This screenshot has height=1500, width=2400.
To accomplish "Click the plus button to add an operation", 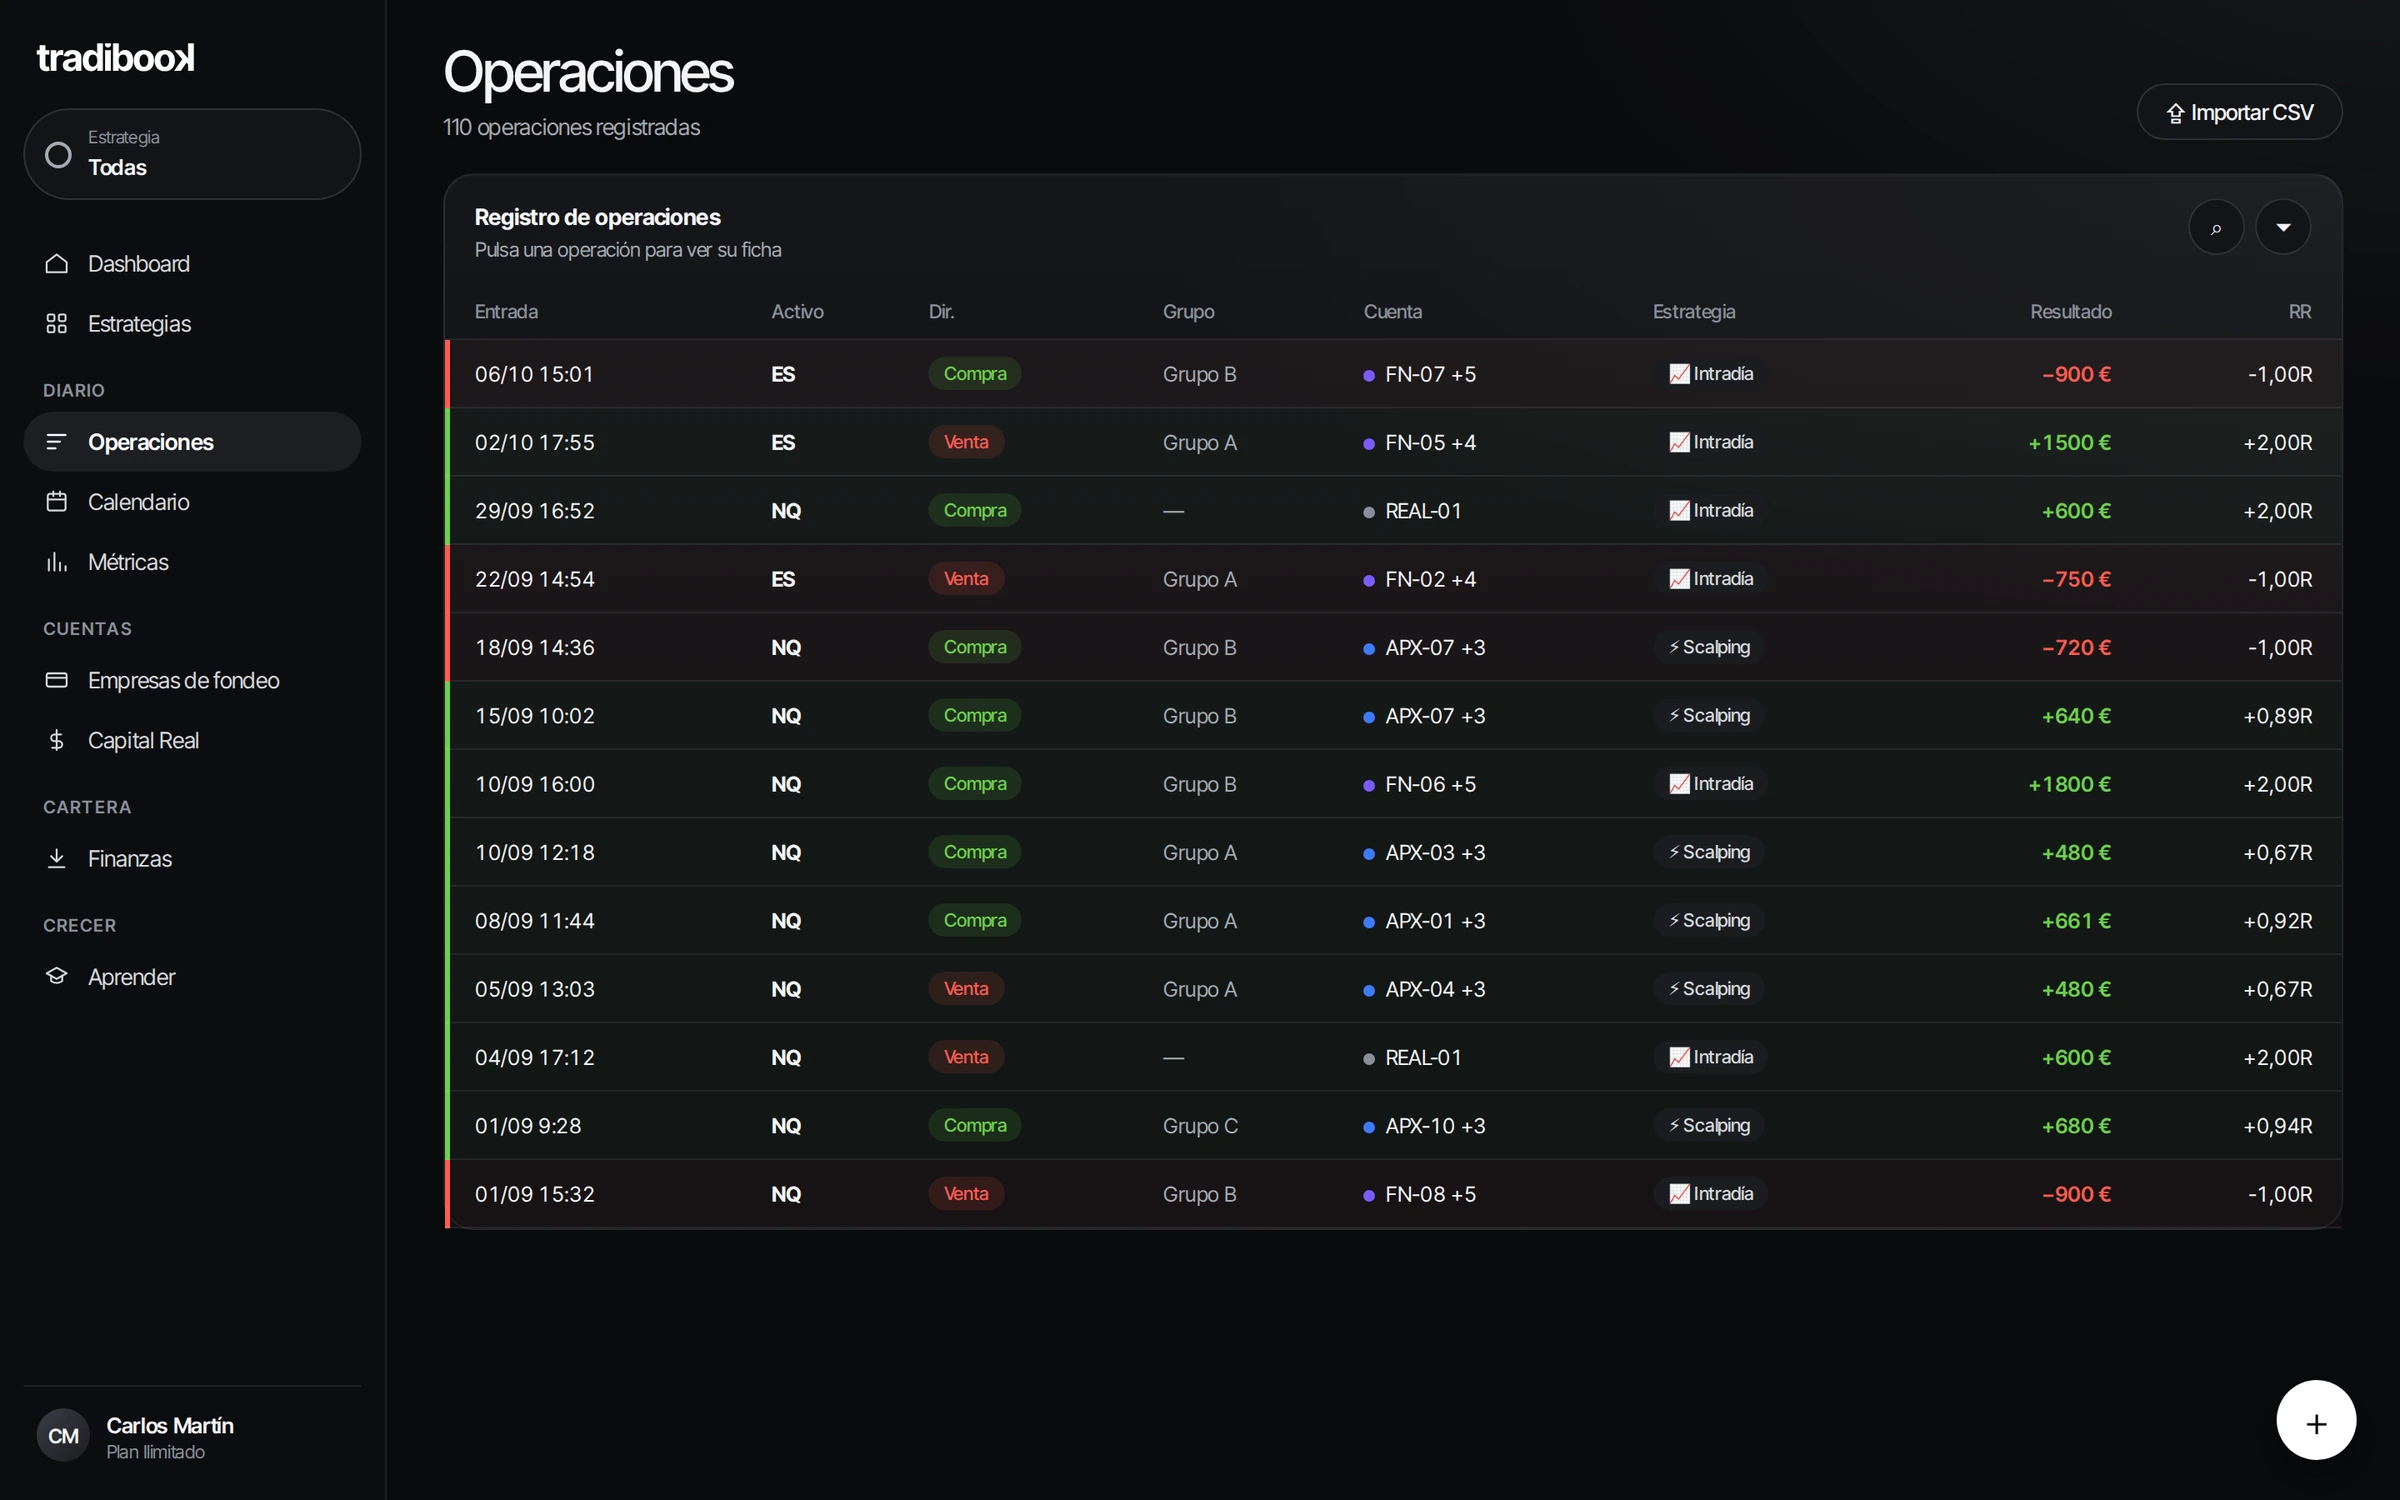I will pos(2316,1420).
